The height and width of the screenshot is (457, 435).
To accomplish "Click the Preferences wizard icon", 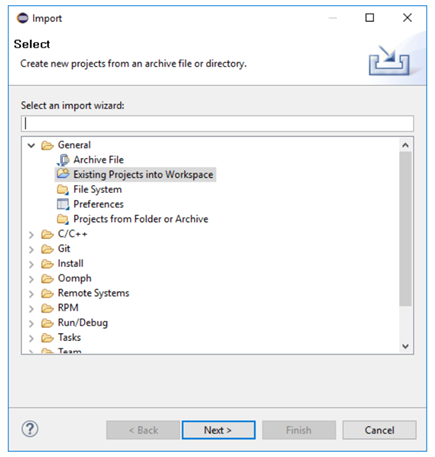I will coord(63,204).
